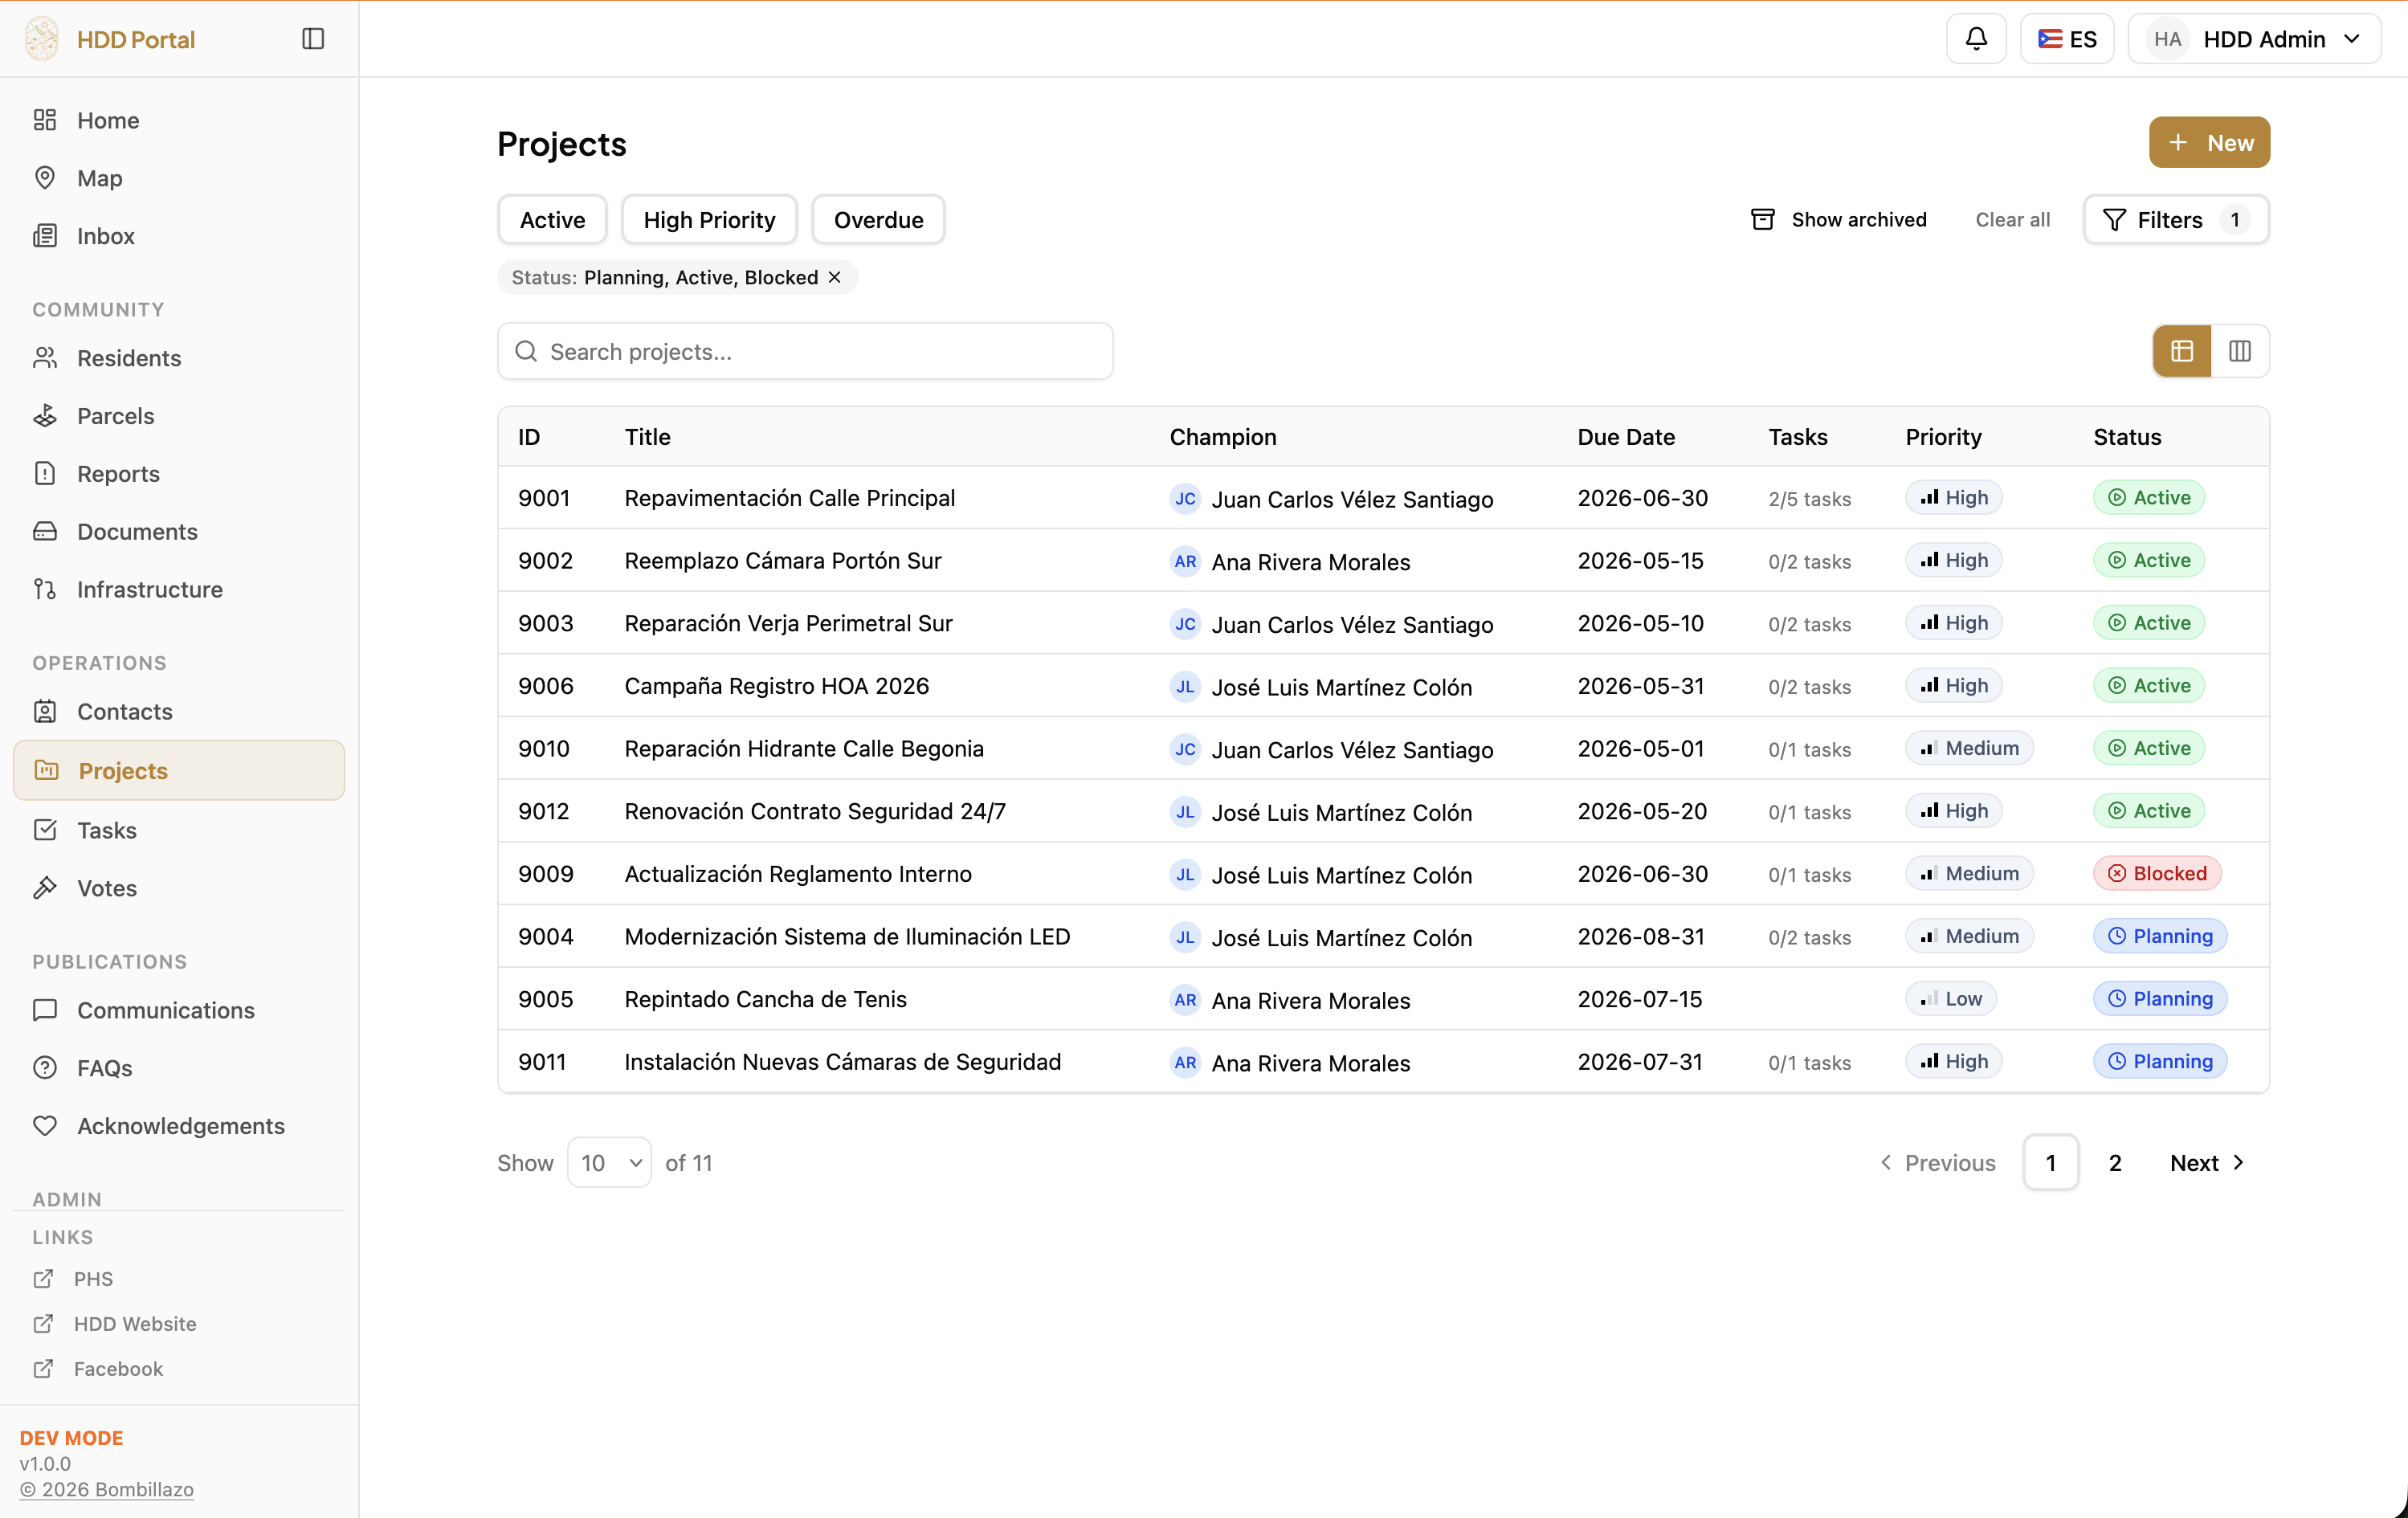2408x1518 pixels.
Task: Click the JC avatar in row 9001
Action: pyautogui.click(x=1185, y=499)
